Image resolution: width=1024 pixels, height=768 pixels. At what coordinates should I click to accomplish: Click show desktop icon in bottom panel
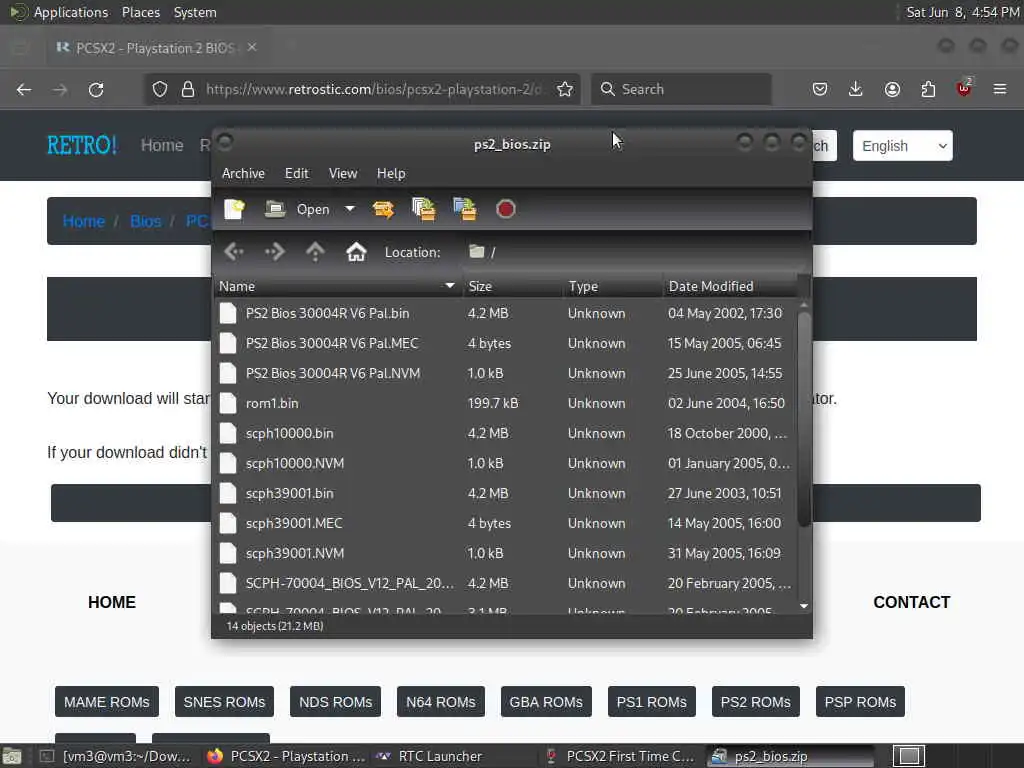point(12,756)
